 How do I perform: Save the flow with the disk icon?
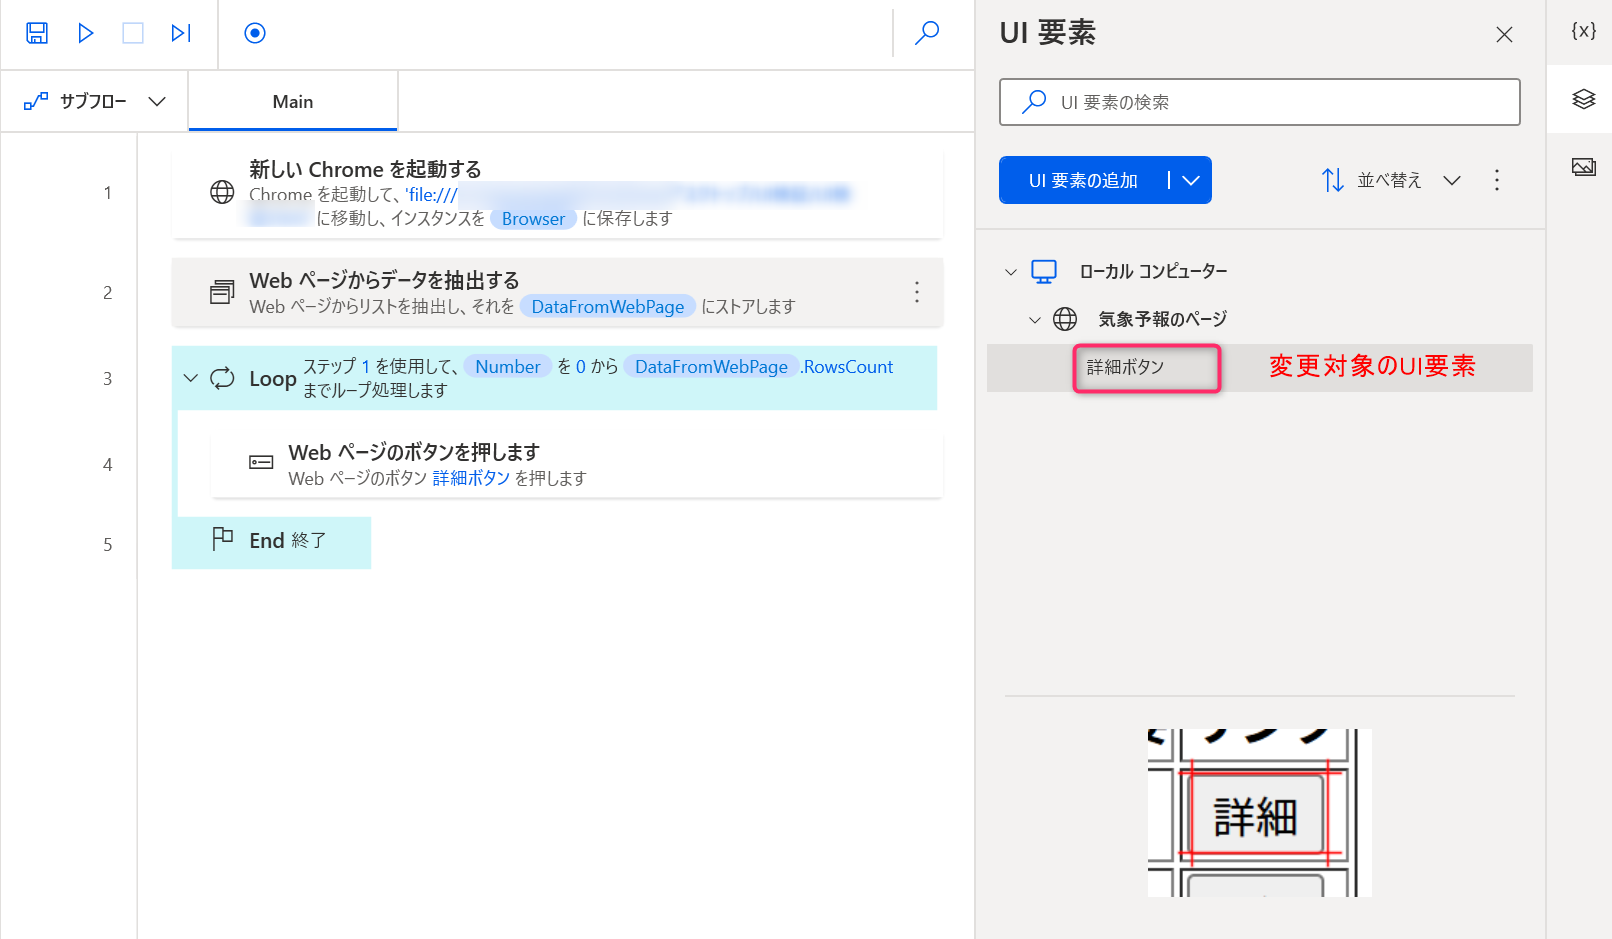37,33
